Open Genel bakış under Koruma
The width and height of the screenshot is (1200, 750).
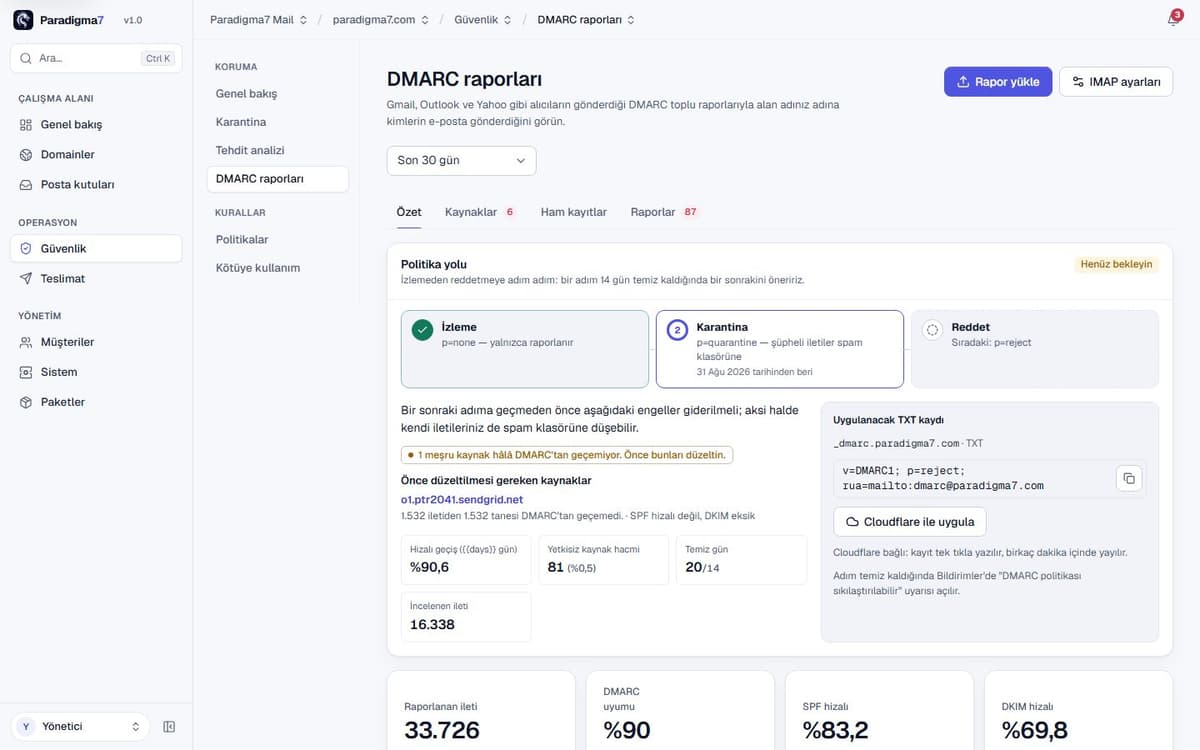point(277,94)
